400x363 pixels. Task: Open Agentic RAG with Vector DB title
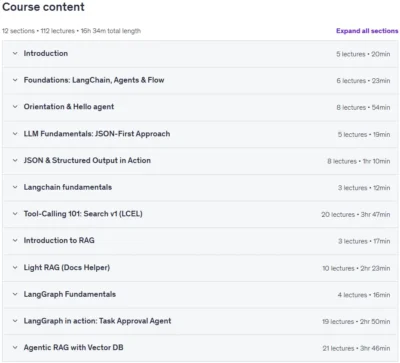[73, 347]
